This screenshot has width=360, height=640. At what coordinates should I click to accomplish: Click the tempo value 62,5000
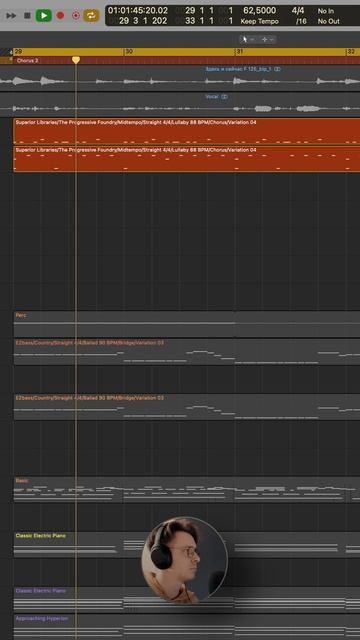260,11
